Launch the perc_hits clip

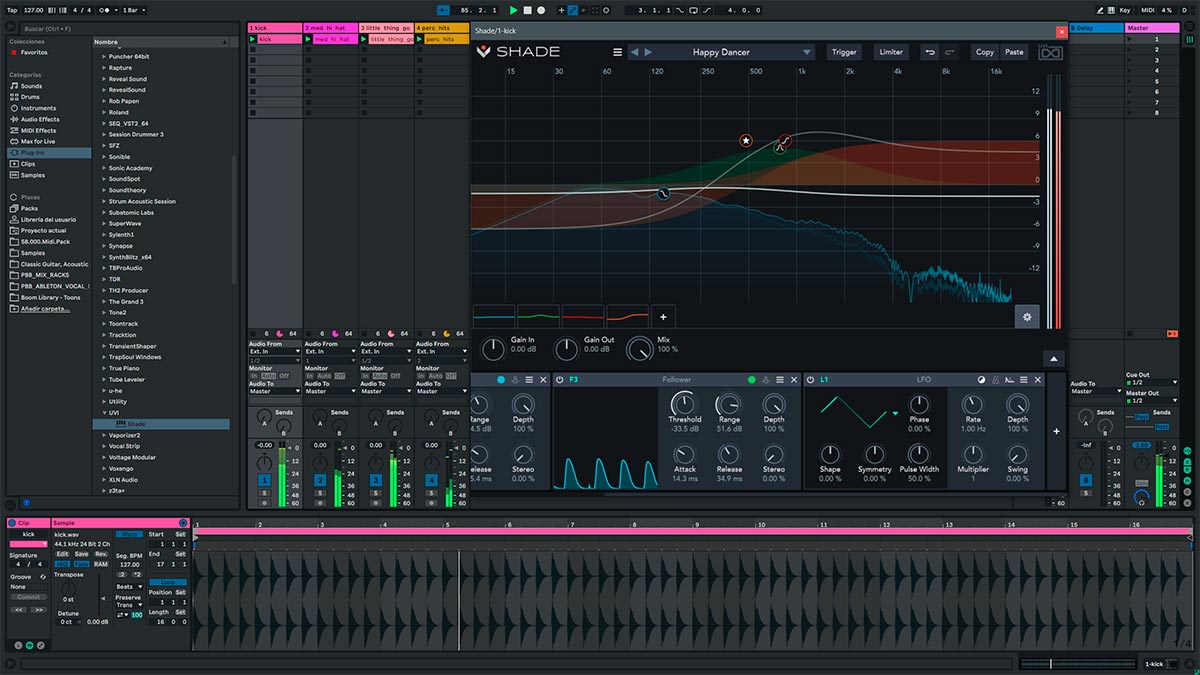pyautogui.click(x=420, y=39)
